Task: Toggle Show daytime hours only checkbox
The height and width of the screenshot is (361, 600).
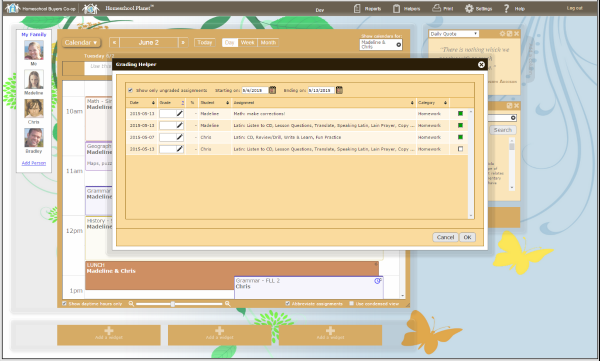Action: 64,304
